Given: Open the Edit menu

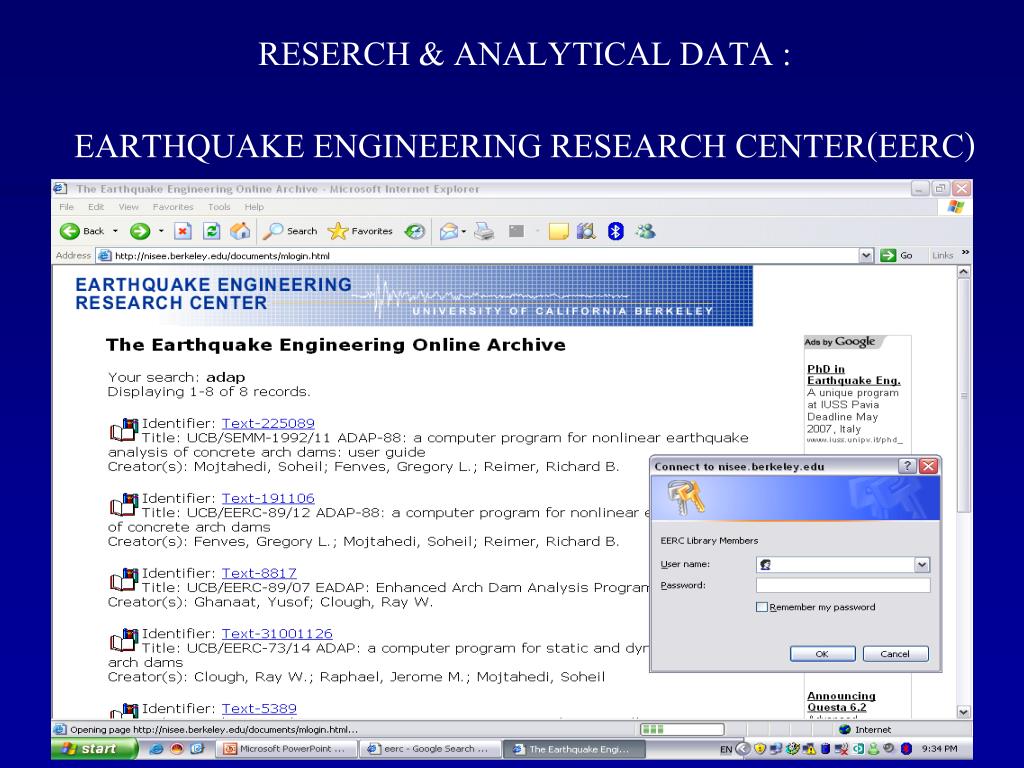Looking at the screenshot, I should (x=96, y=207).
